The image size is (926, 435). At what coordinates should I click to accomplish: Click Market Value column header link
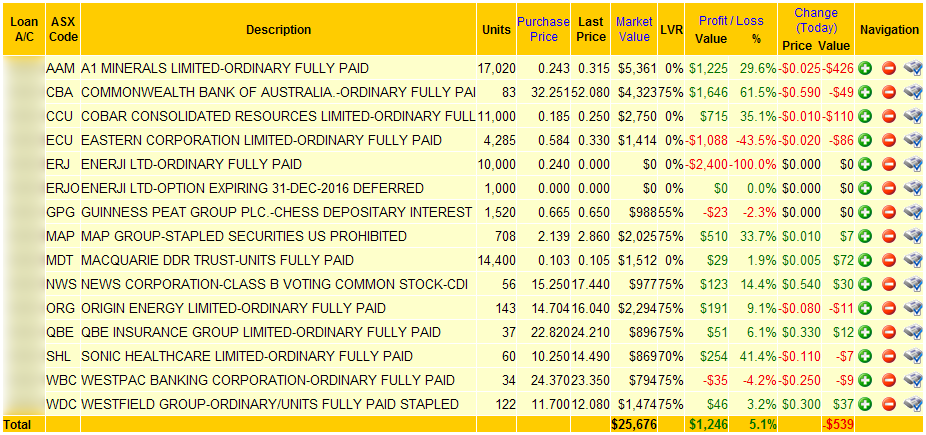[634, 30]
